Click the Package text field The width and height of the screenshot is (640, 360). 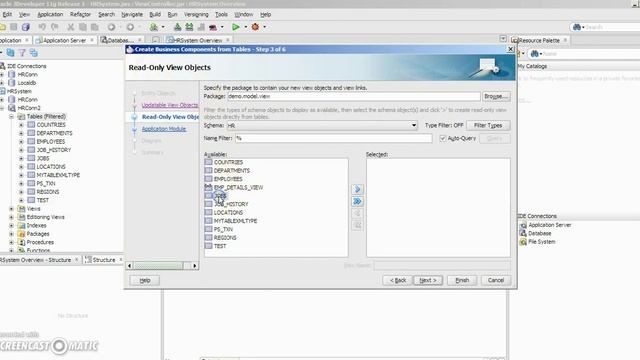point(353,96)
